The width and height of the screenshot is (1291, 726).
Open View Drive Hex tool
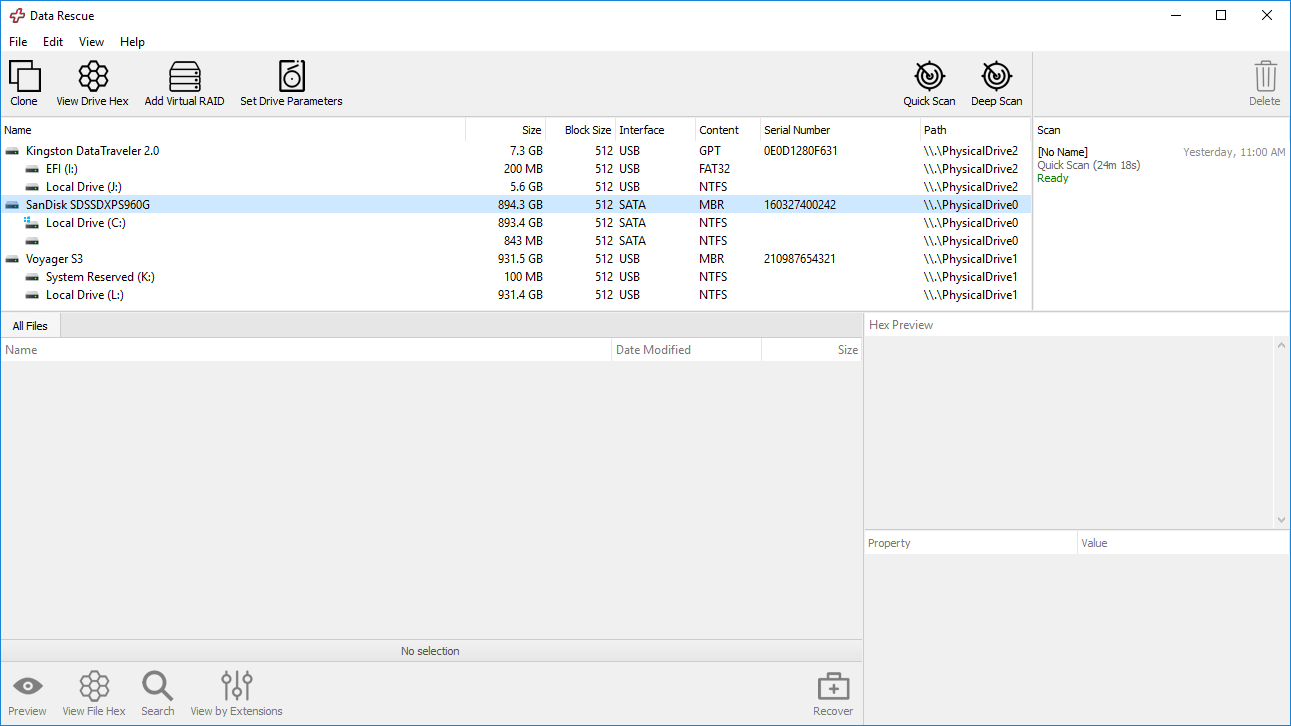(93, 77)
